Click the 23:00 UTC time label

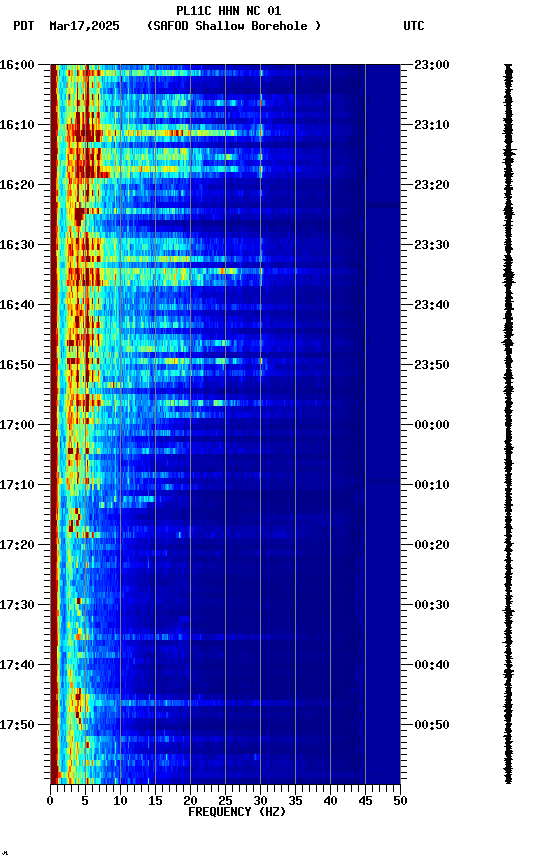pos(432,65)
